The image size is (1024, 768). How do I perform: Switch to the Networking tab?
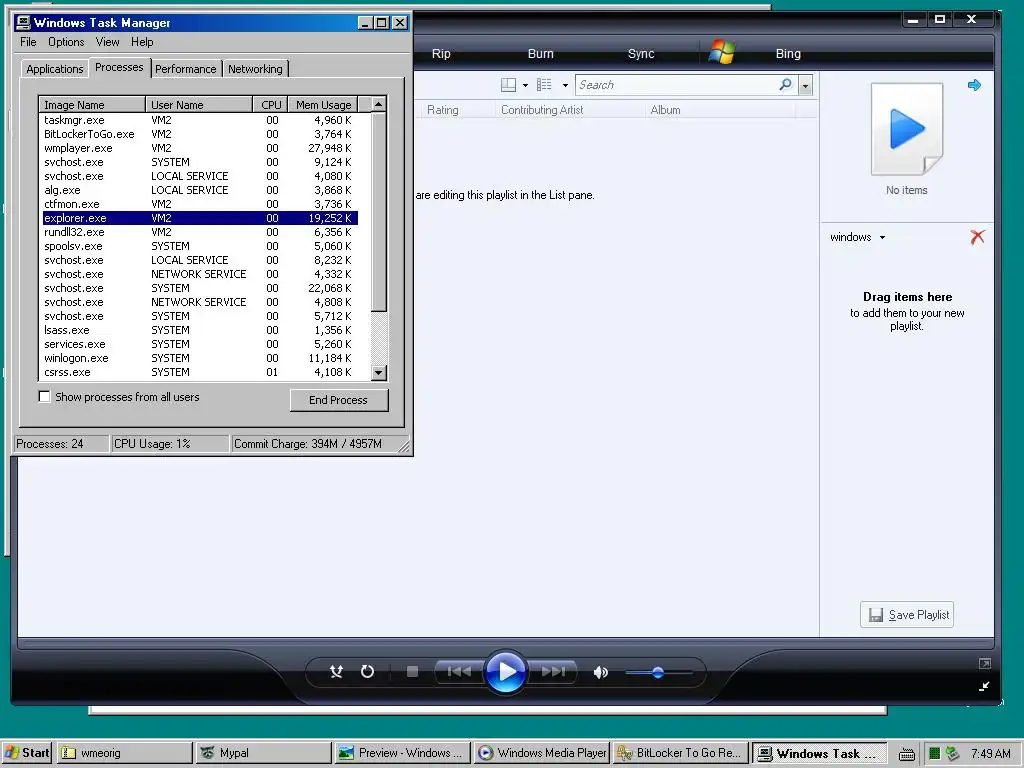pos(255,69)
